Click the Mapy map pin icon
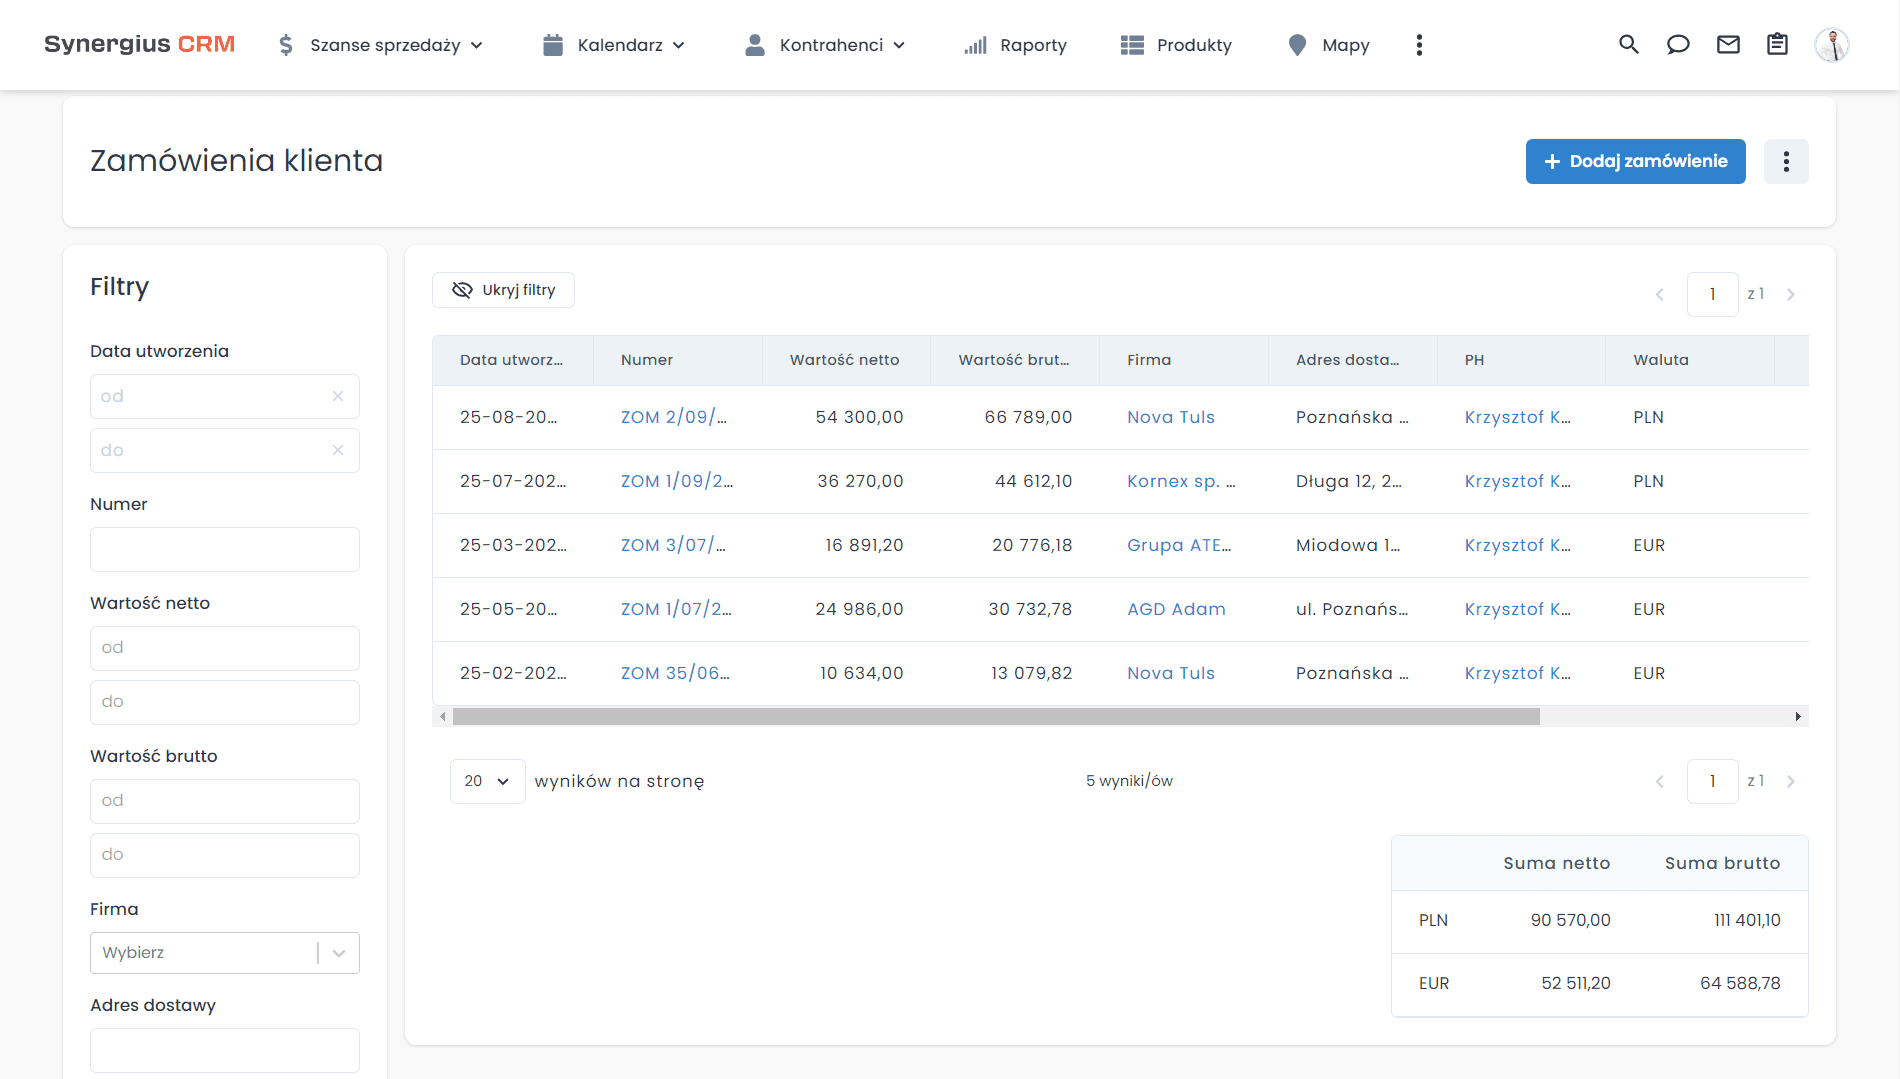This screenshot has height=1079, width=1900. tap(1297, 45)
